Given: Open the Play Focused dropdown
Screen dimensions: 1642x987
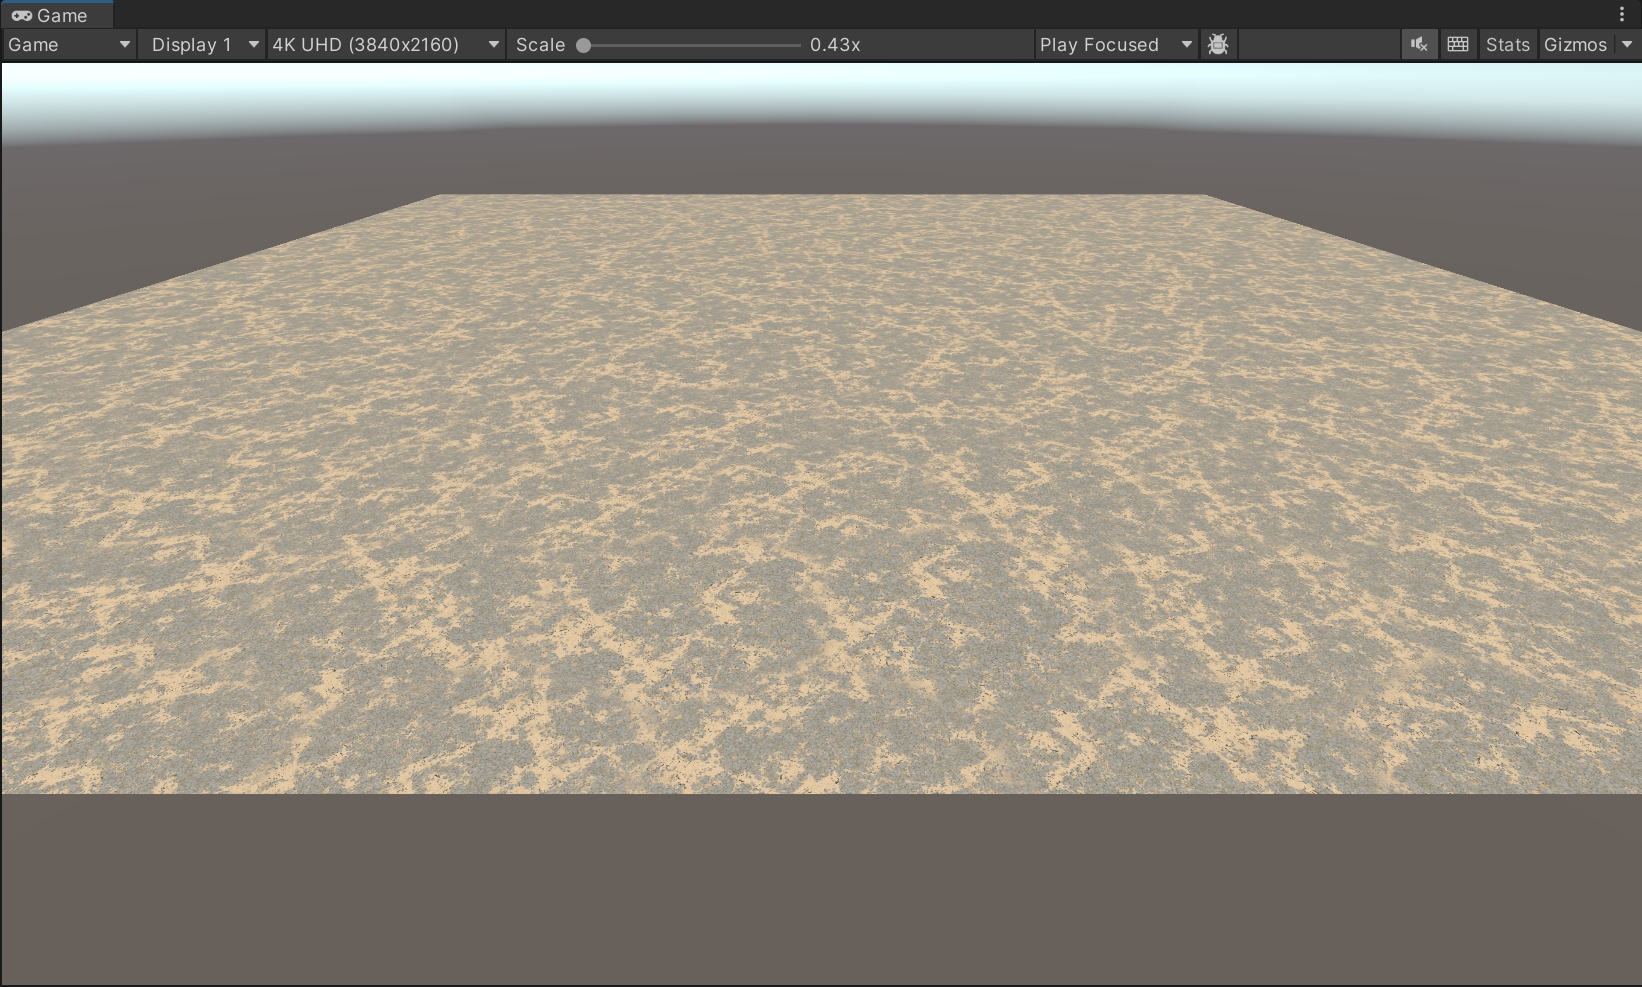Looking at the screenshot, I should click(1115, 45).
